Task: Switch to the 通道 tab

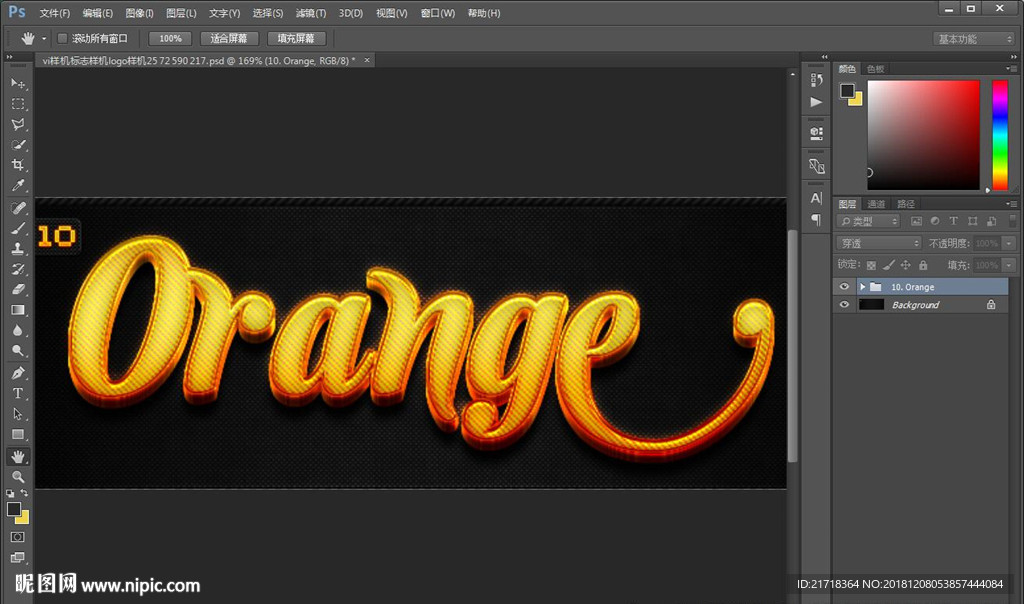Action: [876, 204]
